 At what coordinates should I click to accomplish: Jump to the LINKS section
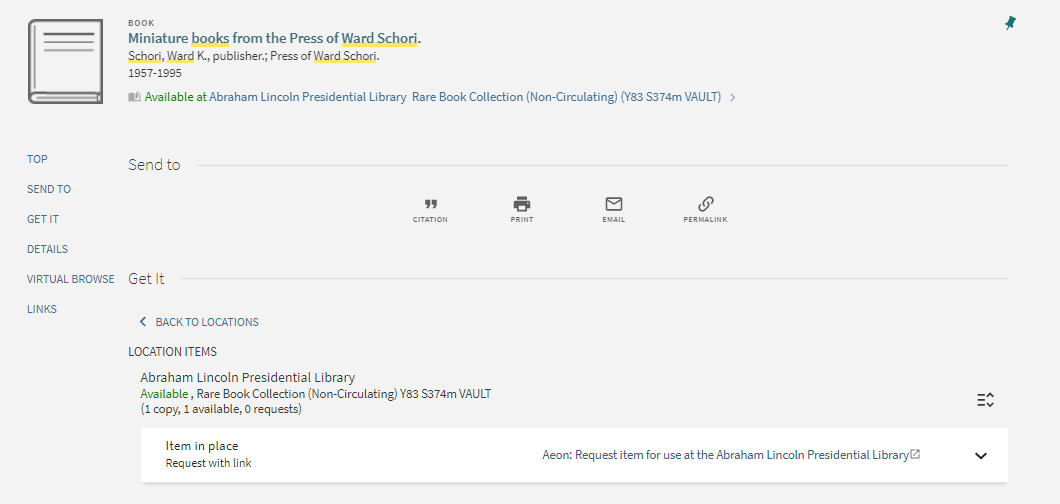[x=42, y=309]
